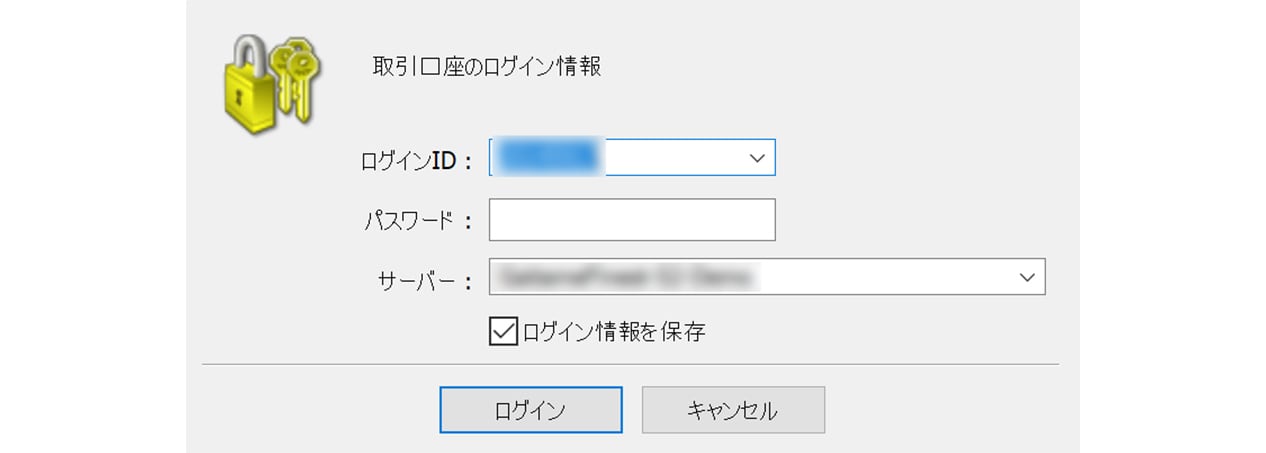This screenshot has width=1266, height=453.
Task: Focus the パスワード input field
Action: coord(632,220)
